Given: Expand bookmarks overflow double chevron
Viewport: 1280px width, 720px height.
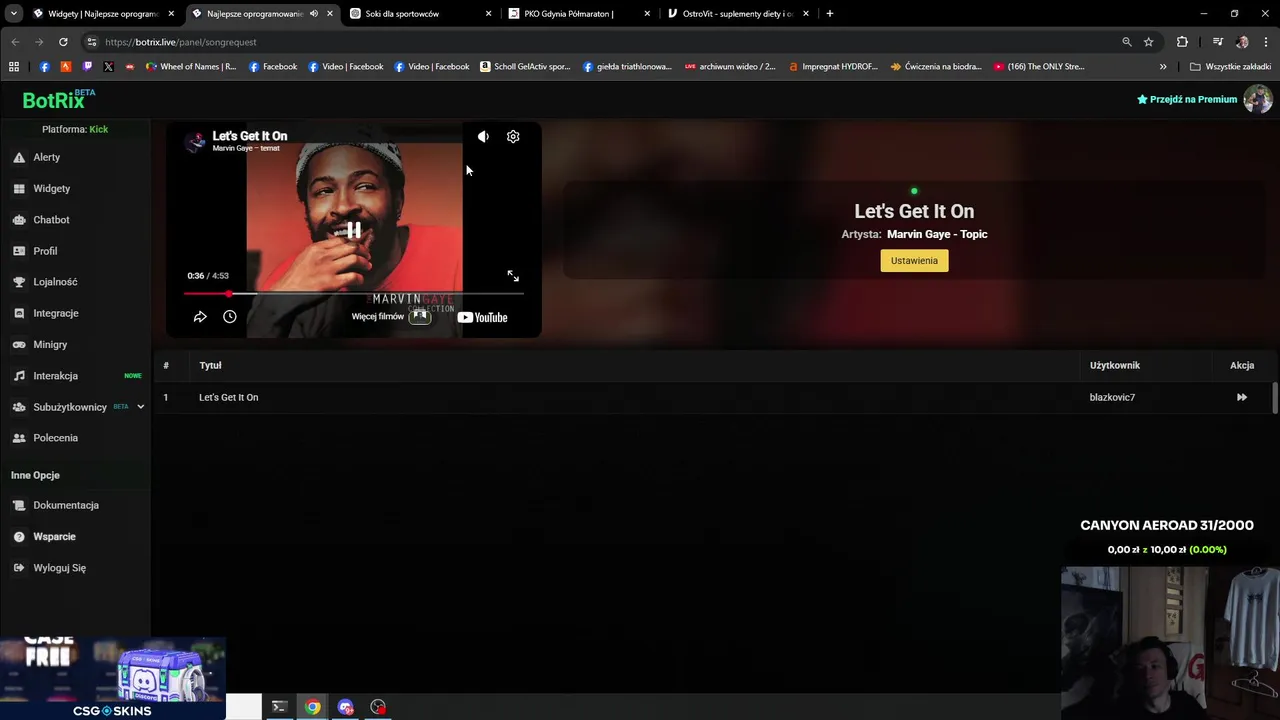Looking at the screenshot, I should [1163, 67].
